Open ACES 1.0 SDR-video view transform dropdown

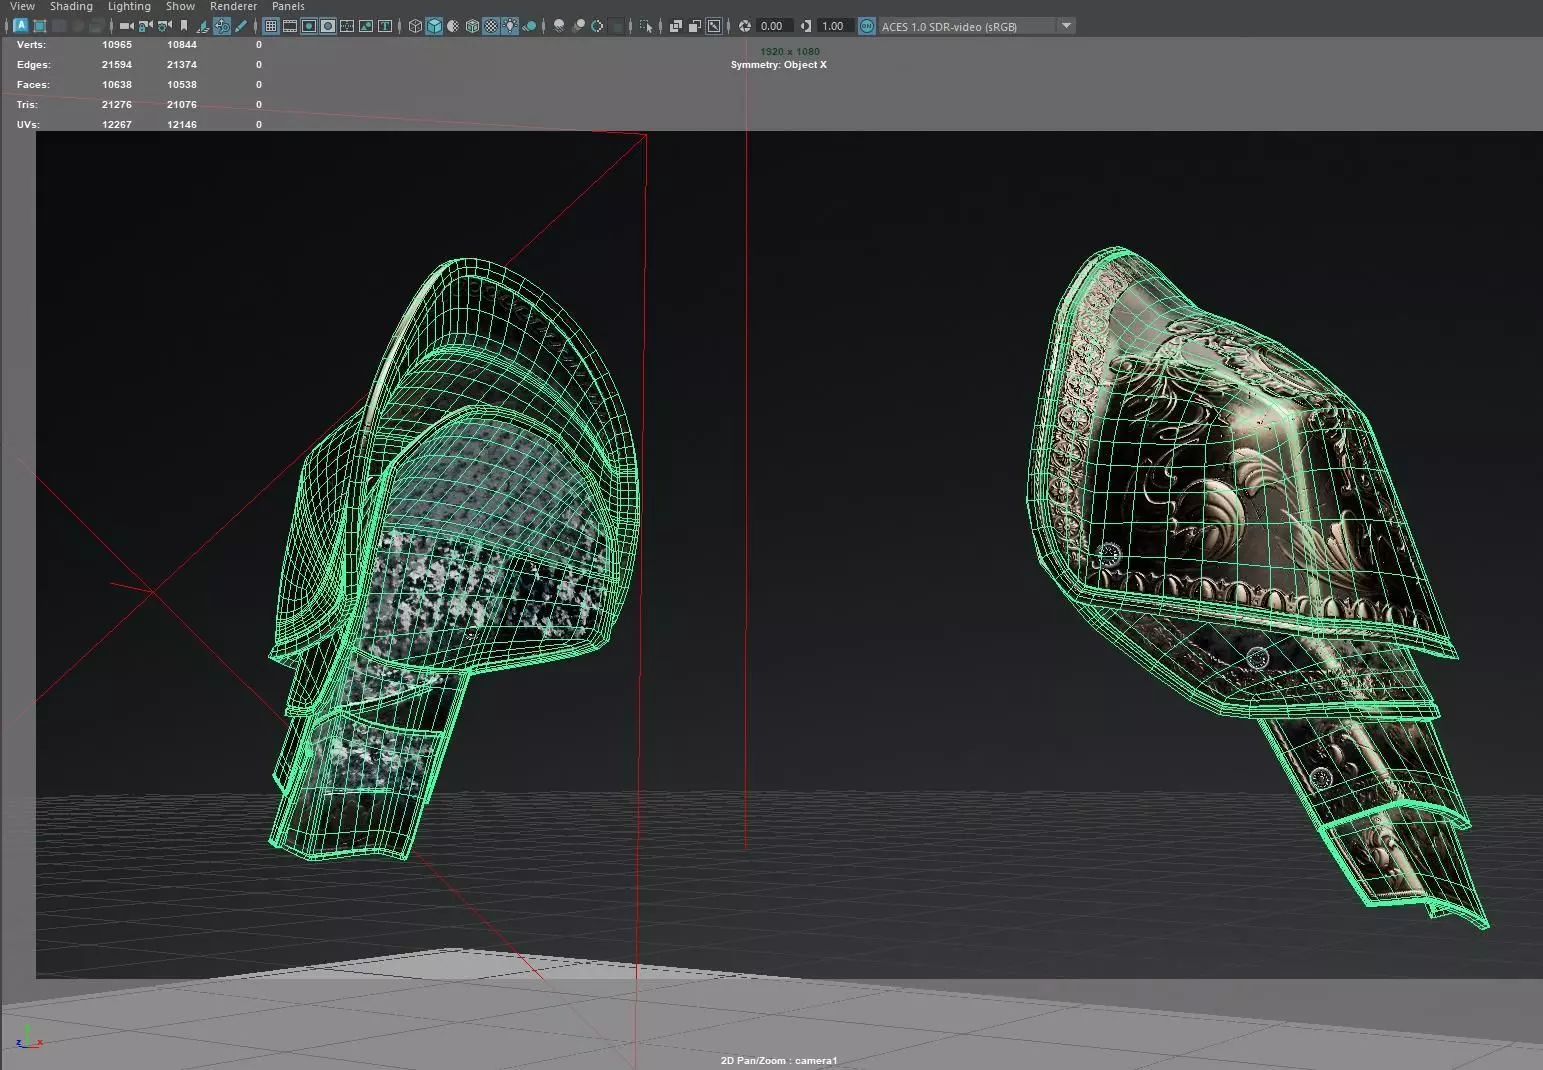977,26
